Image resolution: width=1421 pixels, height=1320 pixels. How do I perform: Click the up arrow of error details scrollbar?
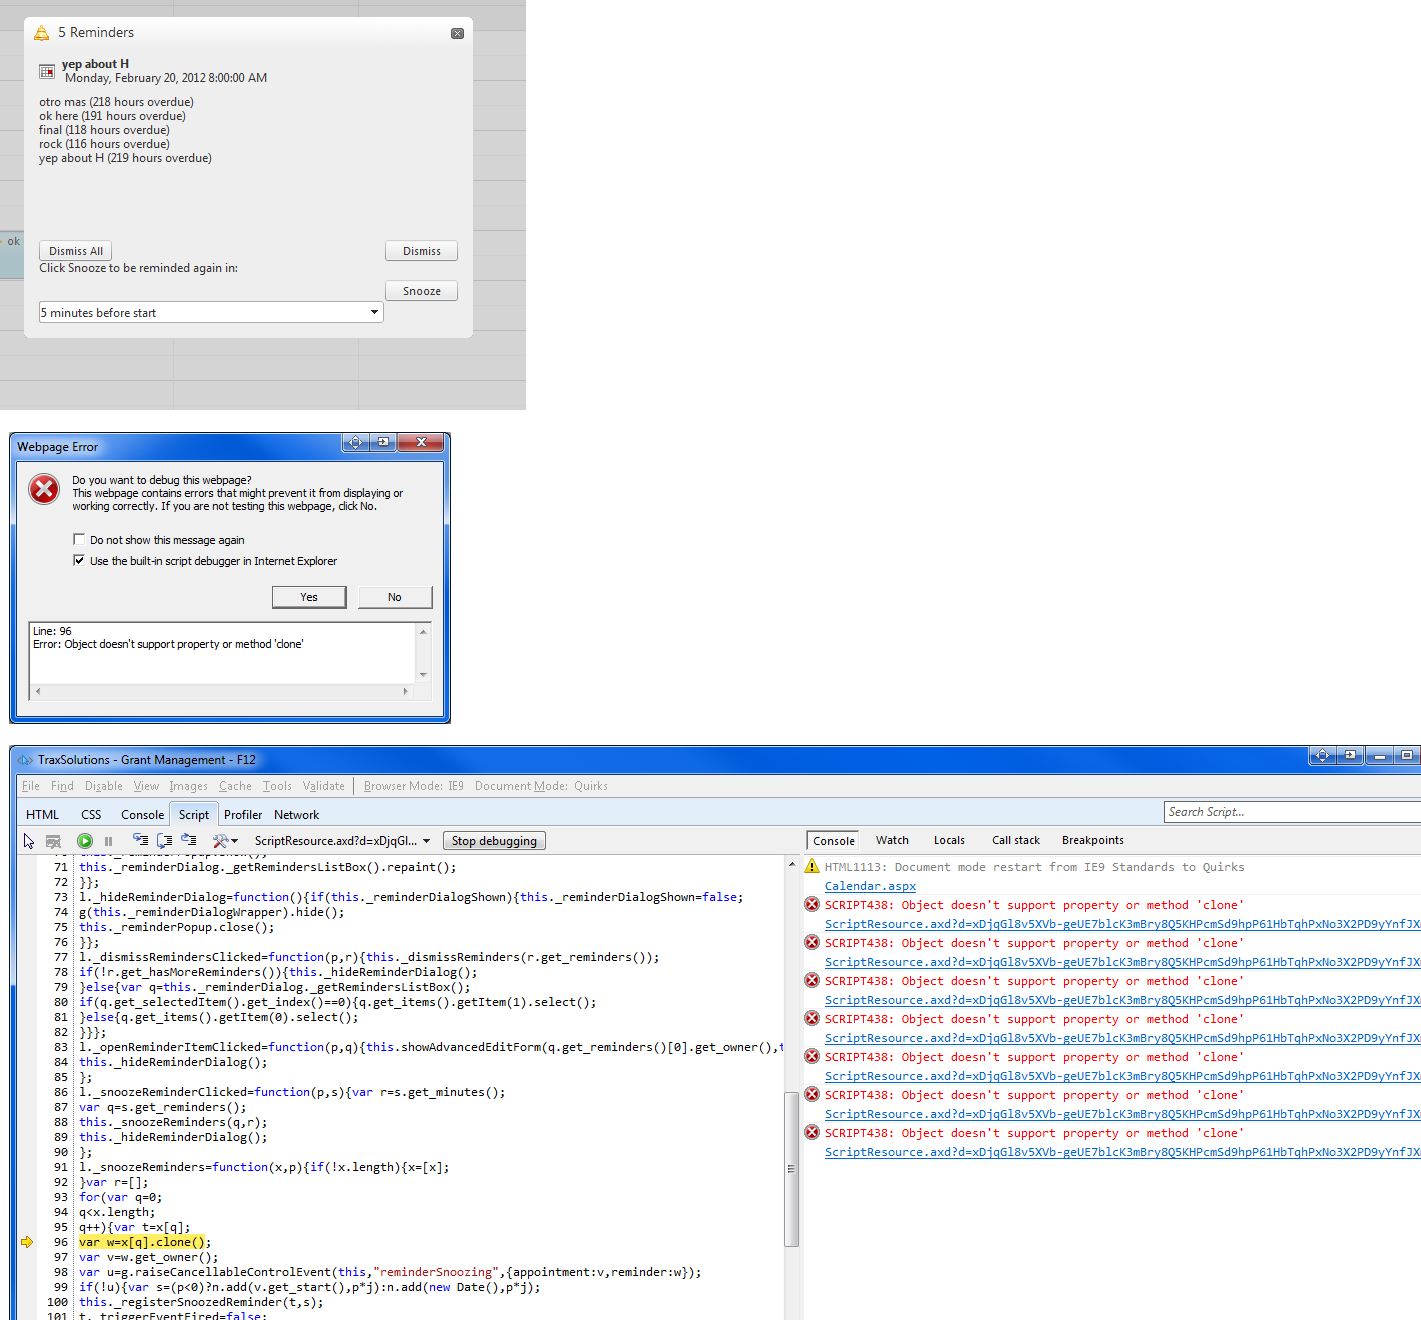(x=423, y=632)
